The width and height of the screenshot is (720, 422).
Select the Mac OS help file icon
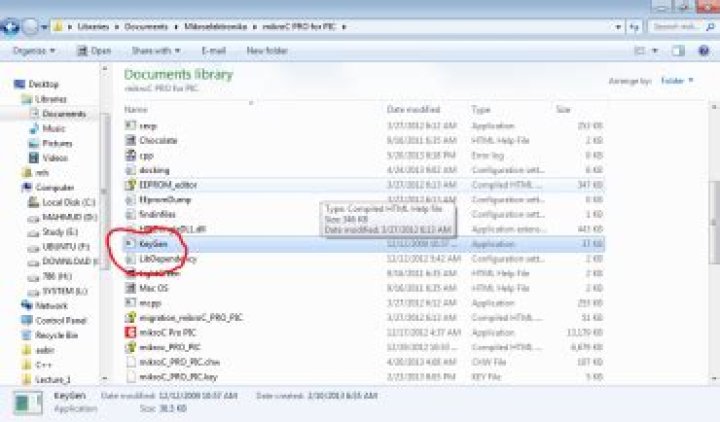pyautogui.click(x=131, y=288)
